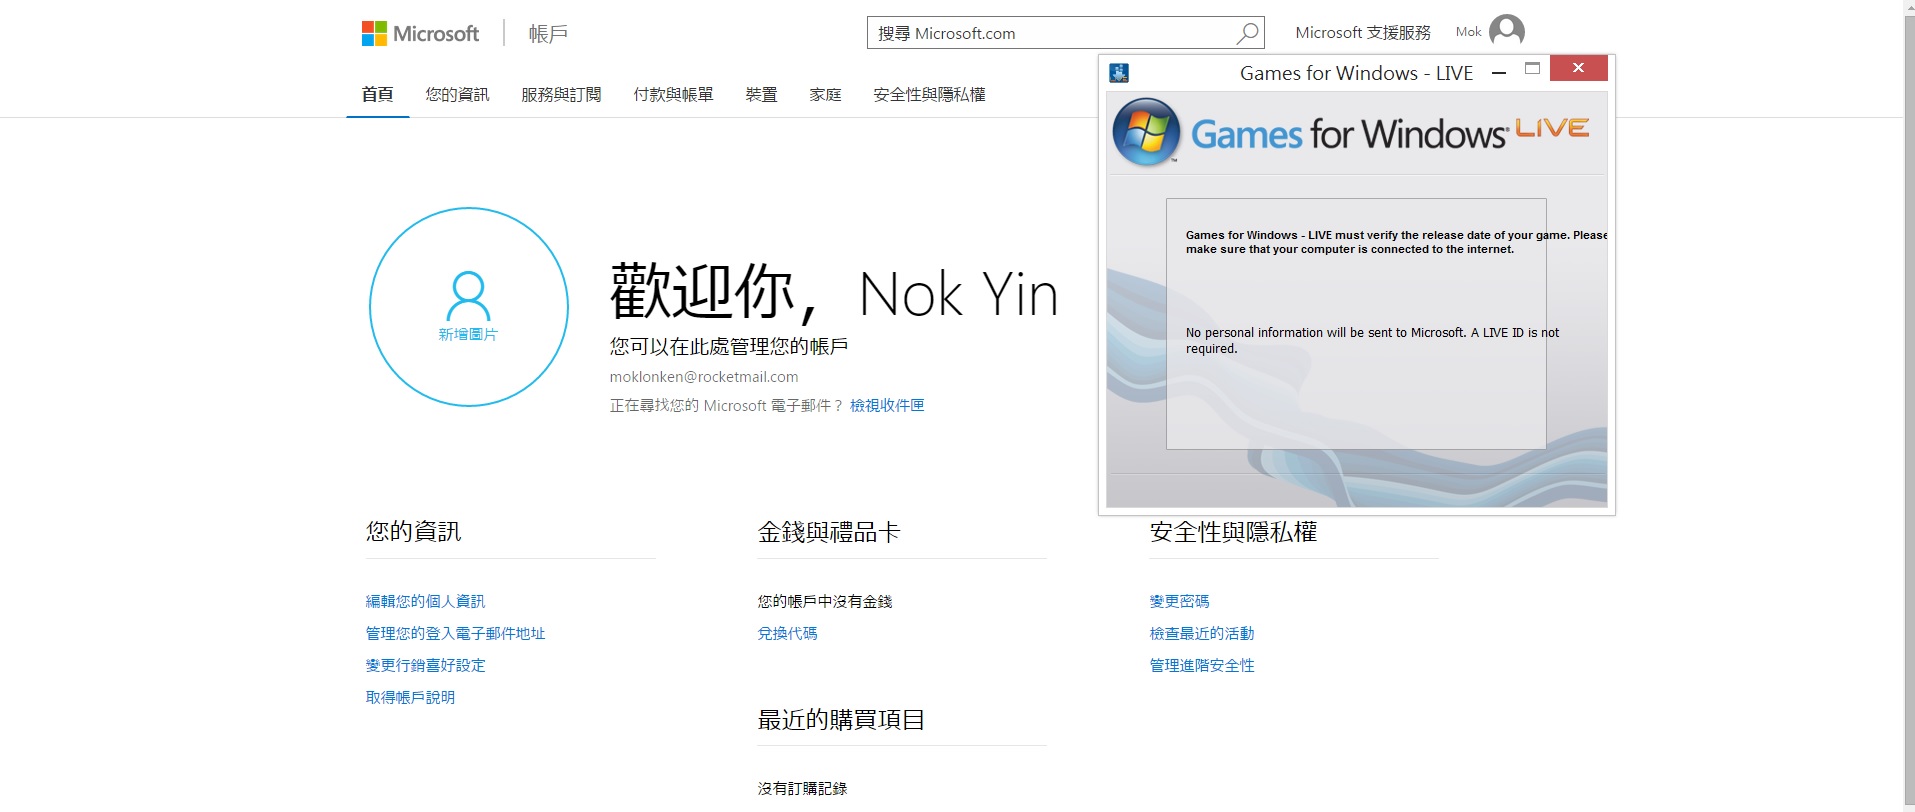Screen dimensions: 1915x812
Task: Click the 'No personal information will be sent' message
Action: [1372, 340]
